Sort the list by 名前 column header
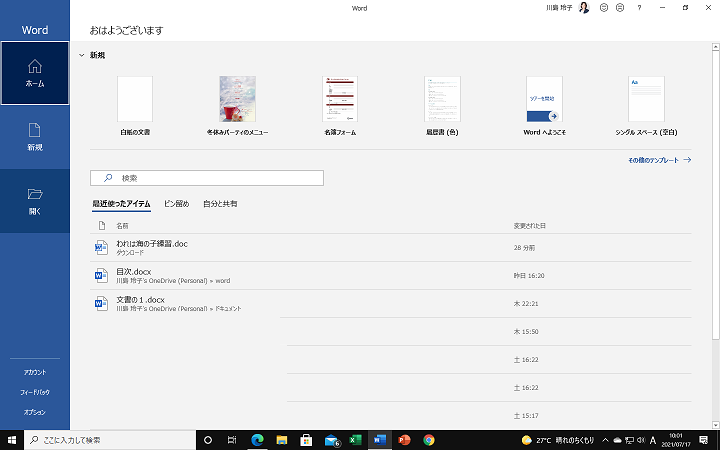This screenshot has width=720, height=450. point(122,226)
